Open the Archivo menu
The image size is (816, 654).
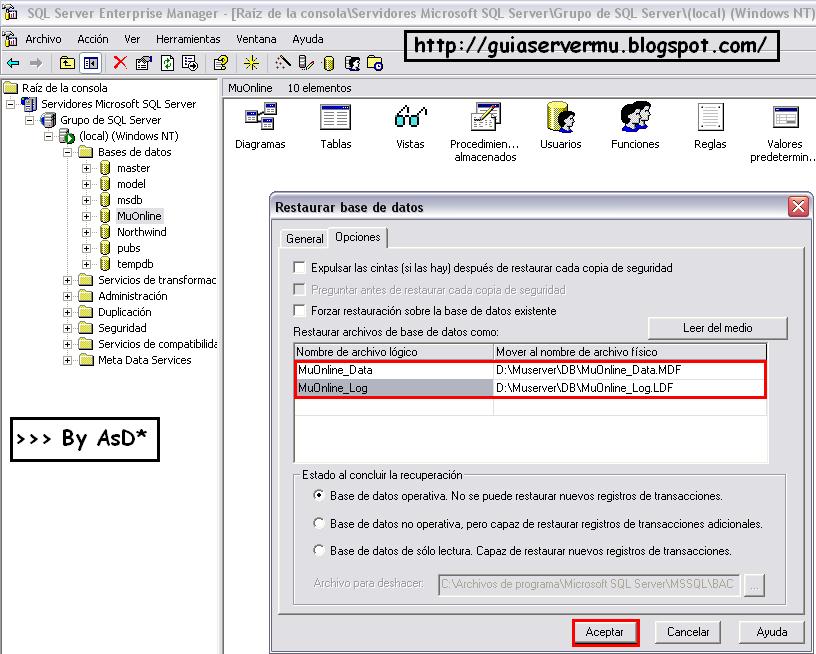coord(43,39)
